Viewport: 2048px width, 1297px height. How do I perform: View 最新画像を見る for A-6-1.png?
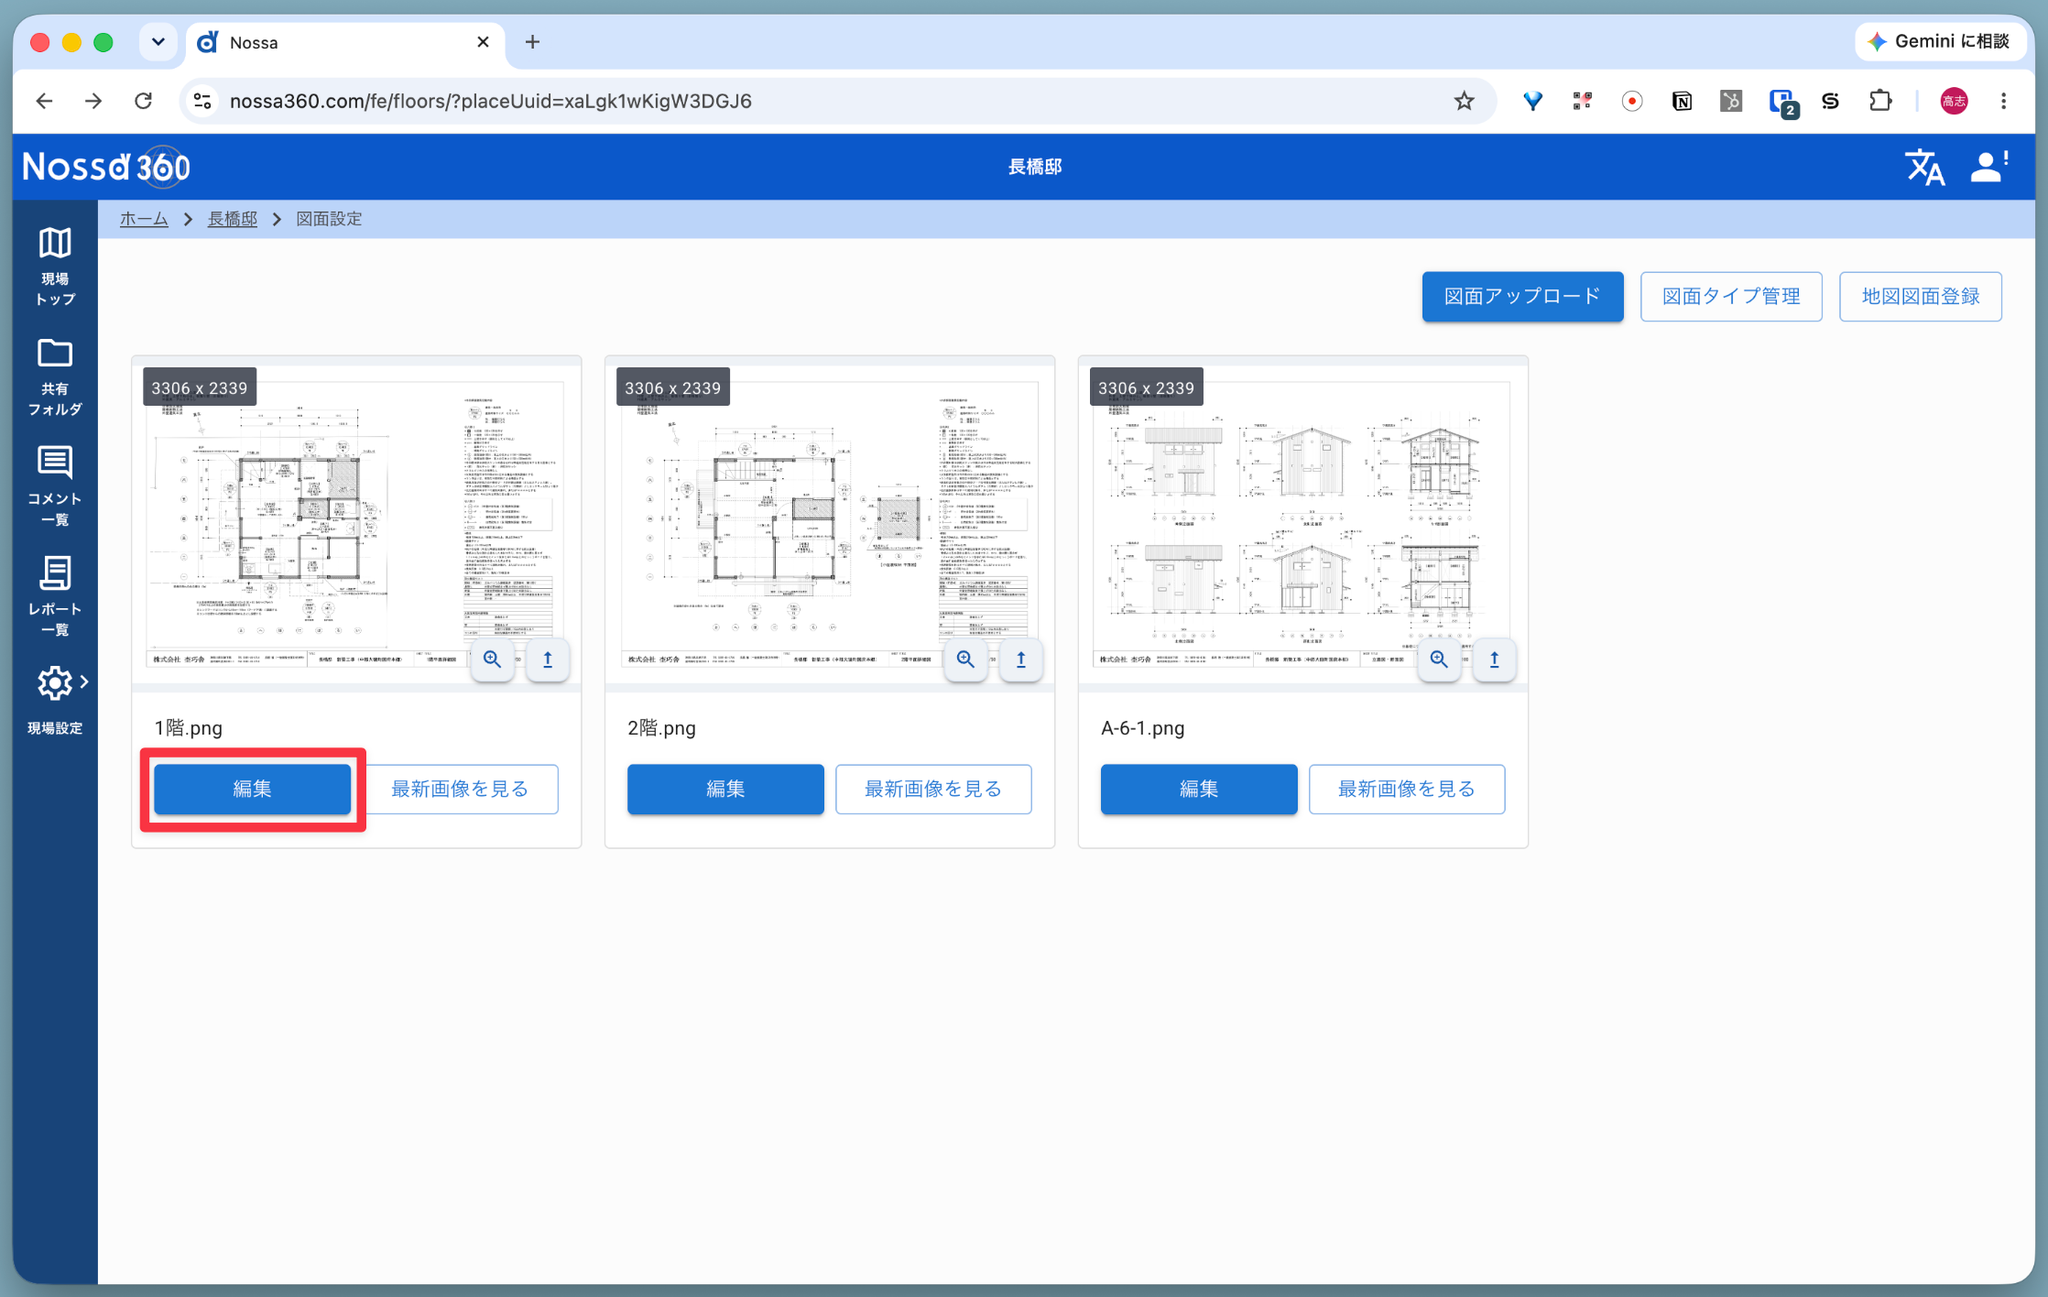[x=1406, y=789]
